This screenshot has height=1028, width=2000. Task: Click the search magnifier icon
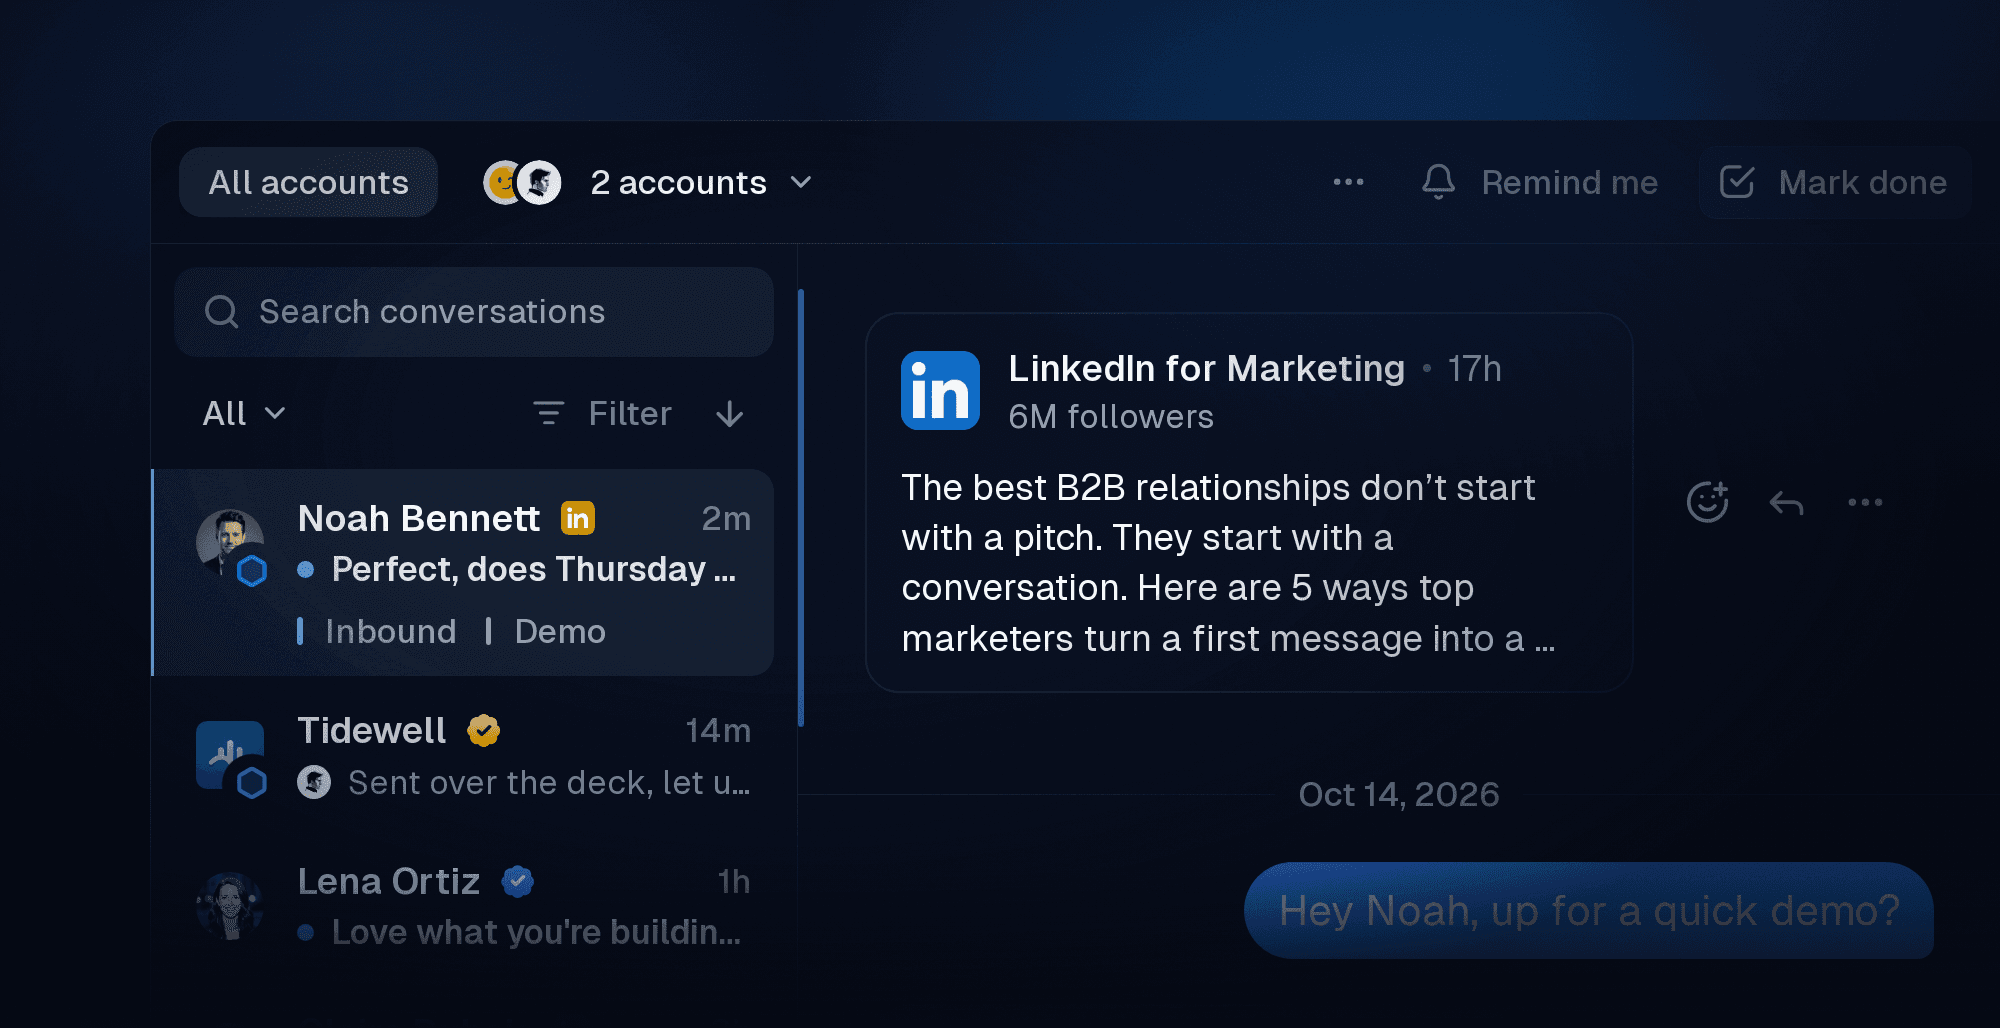click(x=221, y=312)
